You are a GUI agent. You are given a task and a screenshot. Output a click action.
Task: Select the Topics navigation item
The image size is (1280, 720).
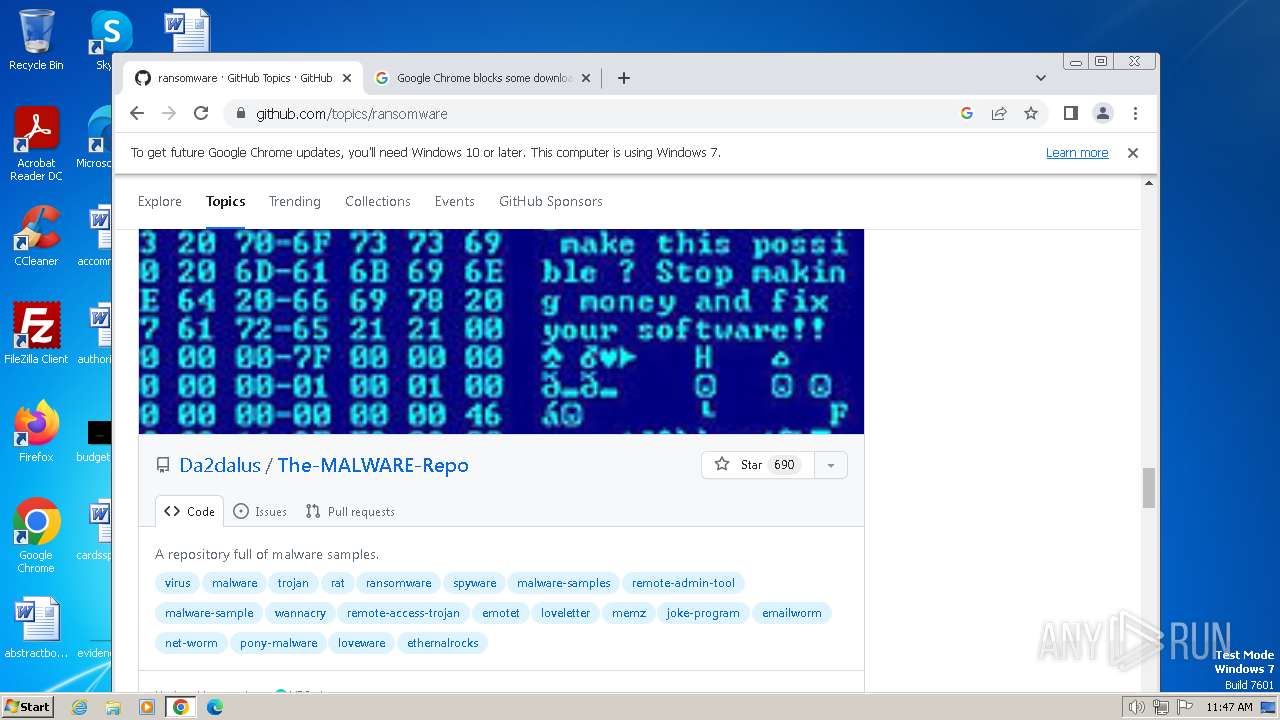point(226,201)
